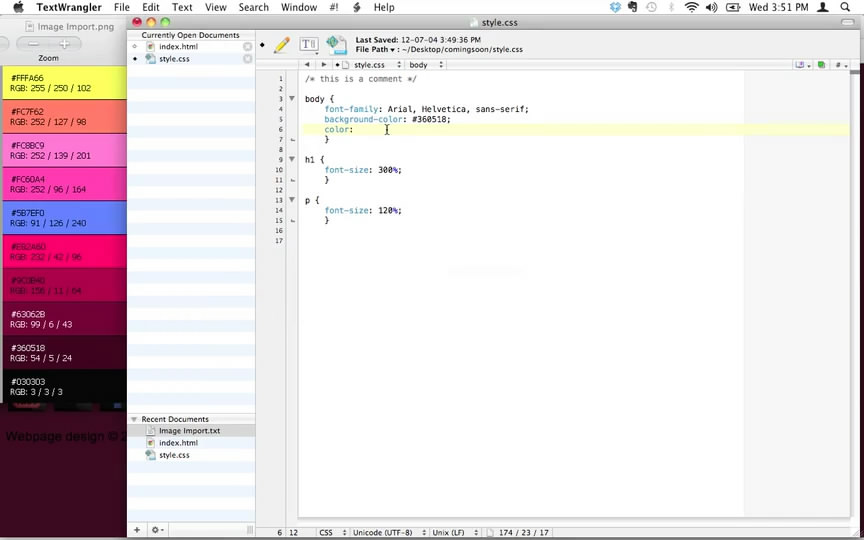Click the #FC7F62 coral swatch in Image Import

click(64, 116)
